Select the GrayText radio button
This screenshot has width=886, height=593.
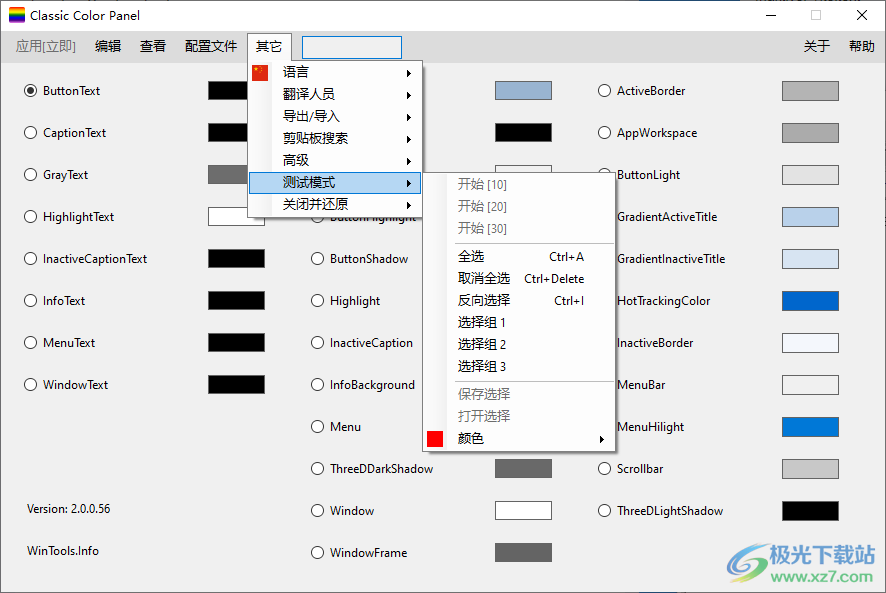(30, 175)
